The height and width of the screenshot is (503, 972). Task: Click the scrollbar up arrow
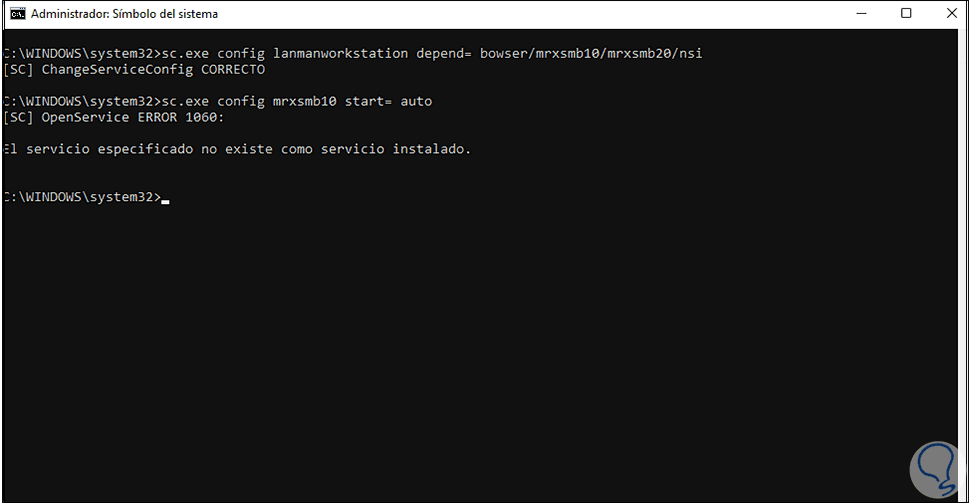959,38
